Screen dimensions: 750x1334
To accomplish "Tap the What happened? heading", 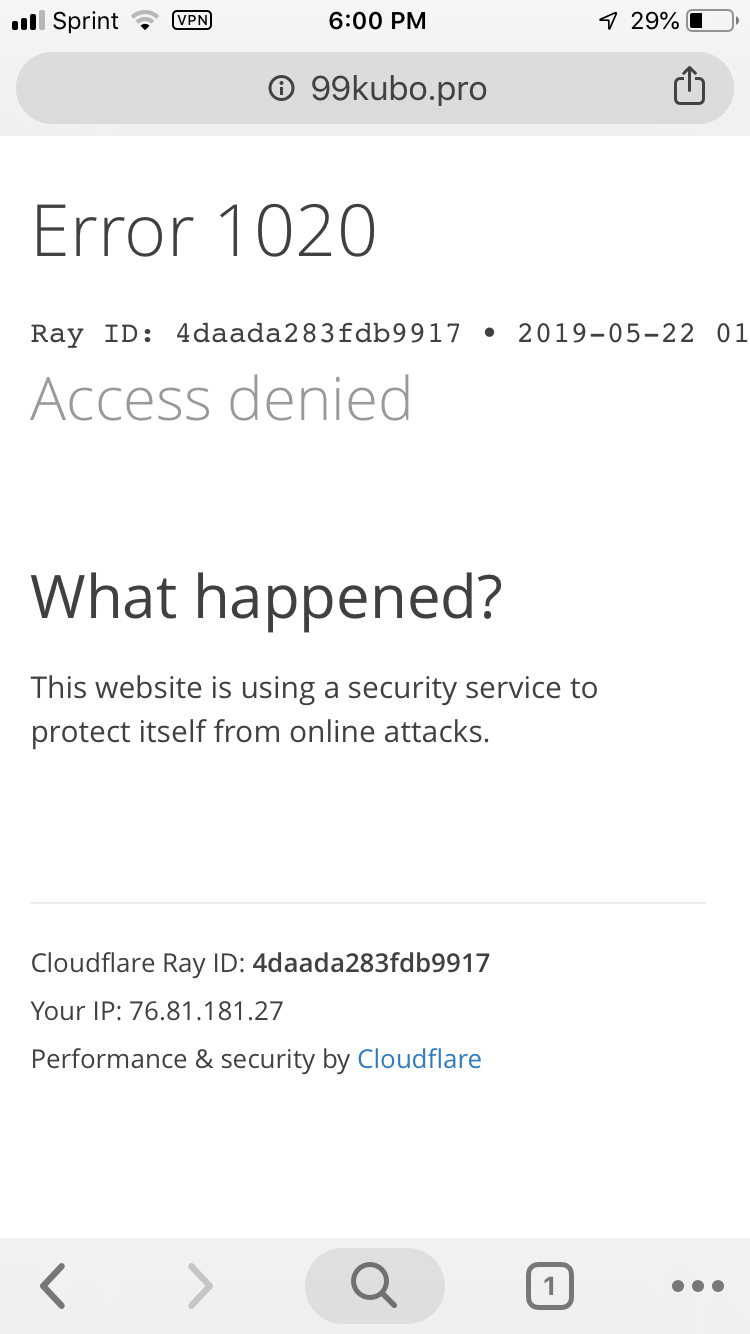I will (266, 595).
